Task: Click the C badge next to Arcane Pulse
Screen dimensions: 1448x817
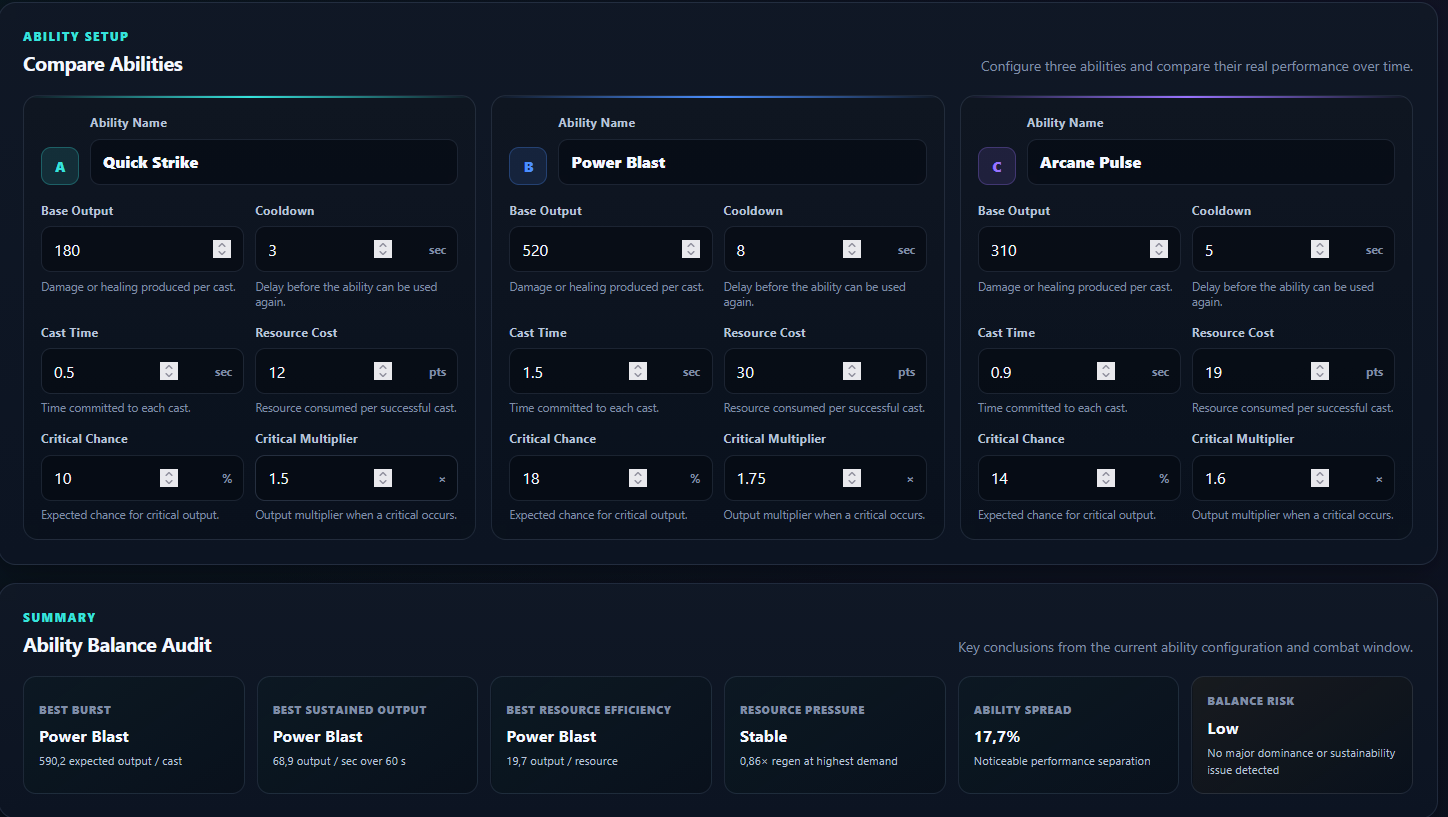Action: click(x=996, y=166)
